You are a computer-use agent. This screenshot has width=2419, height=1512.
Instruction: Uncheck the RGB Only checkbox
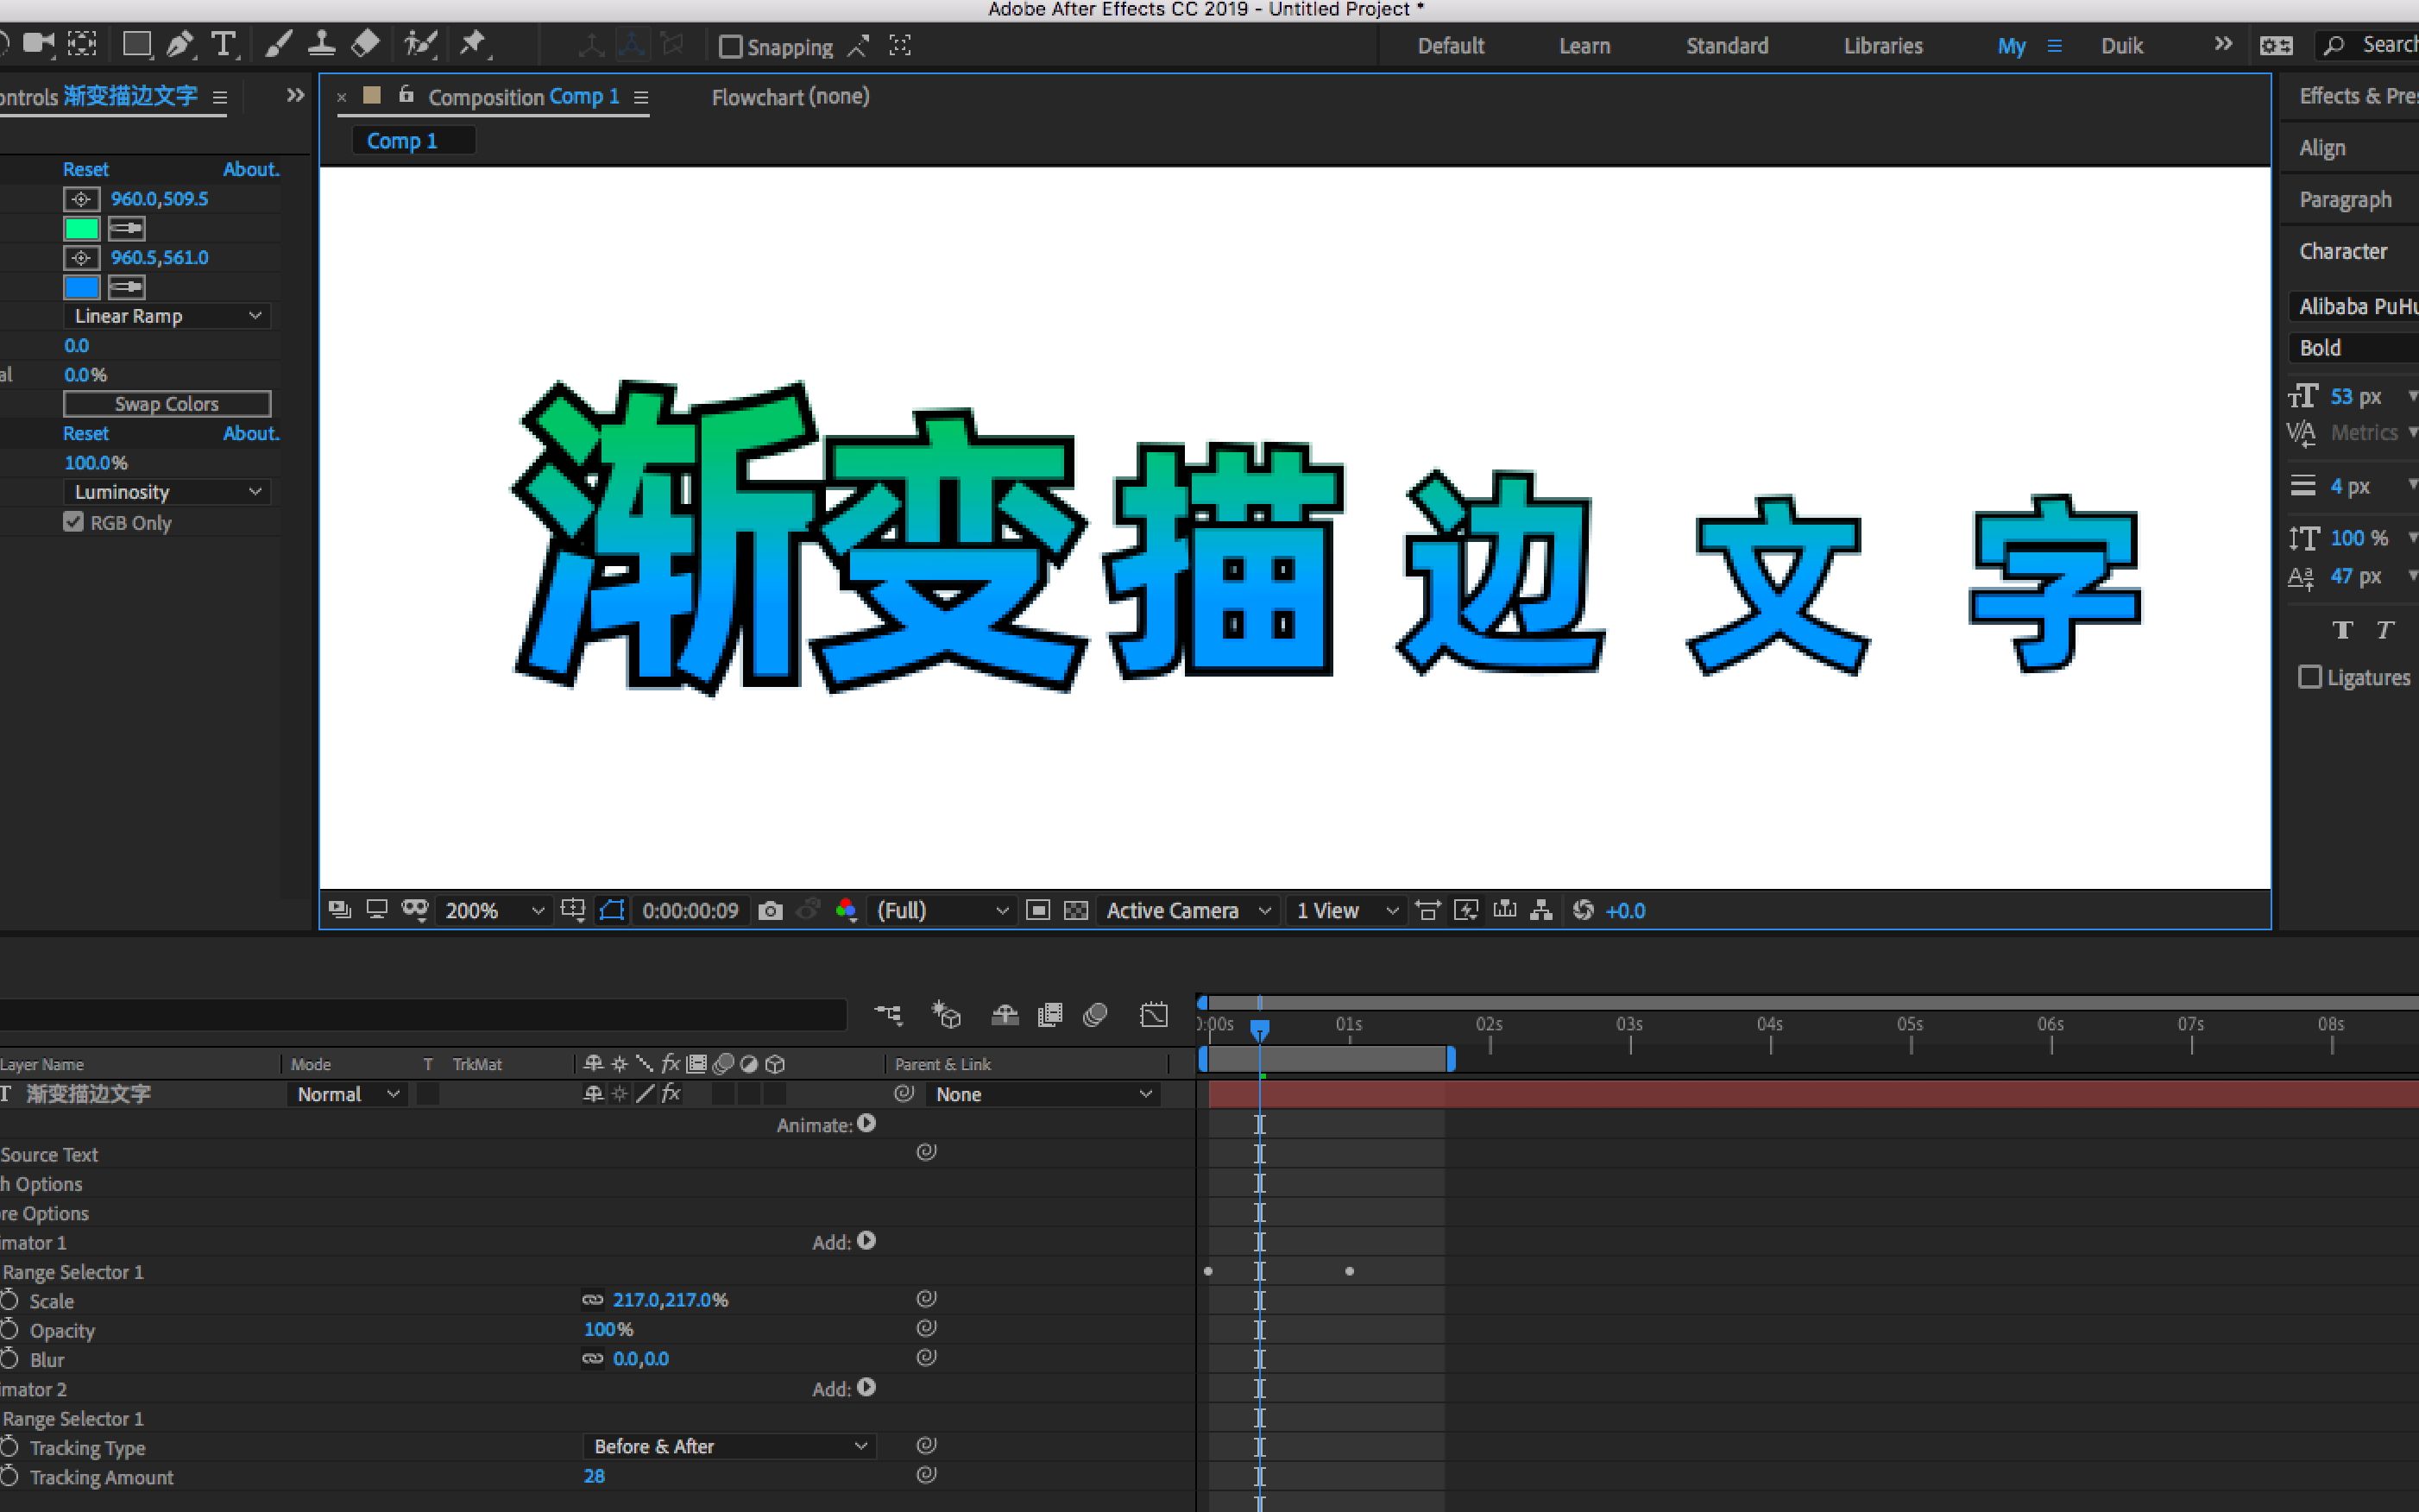coord(73,522)
